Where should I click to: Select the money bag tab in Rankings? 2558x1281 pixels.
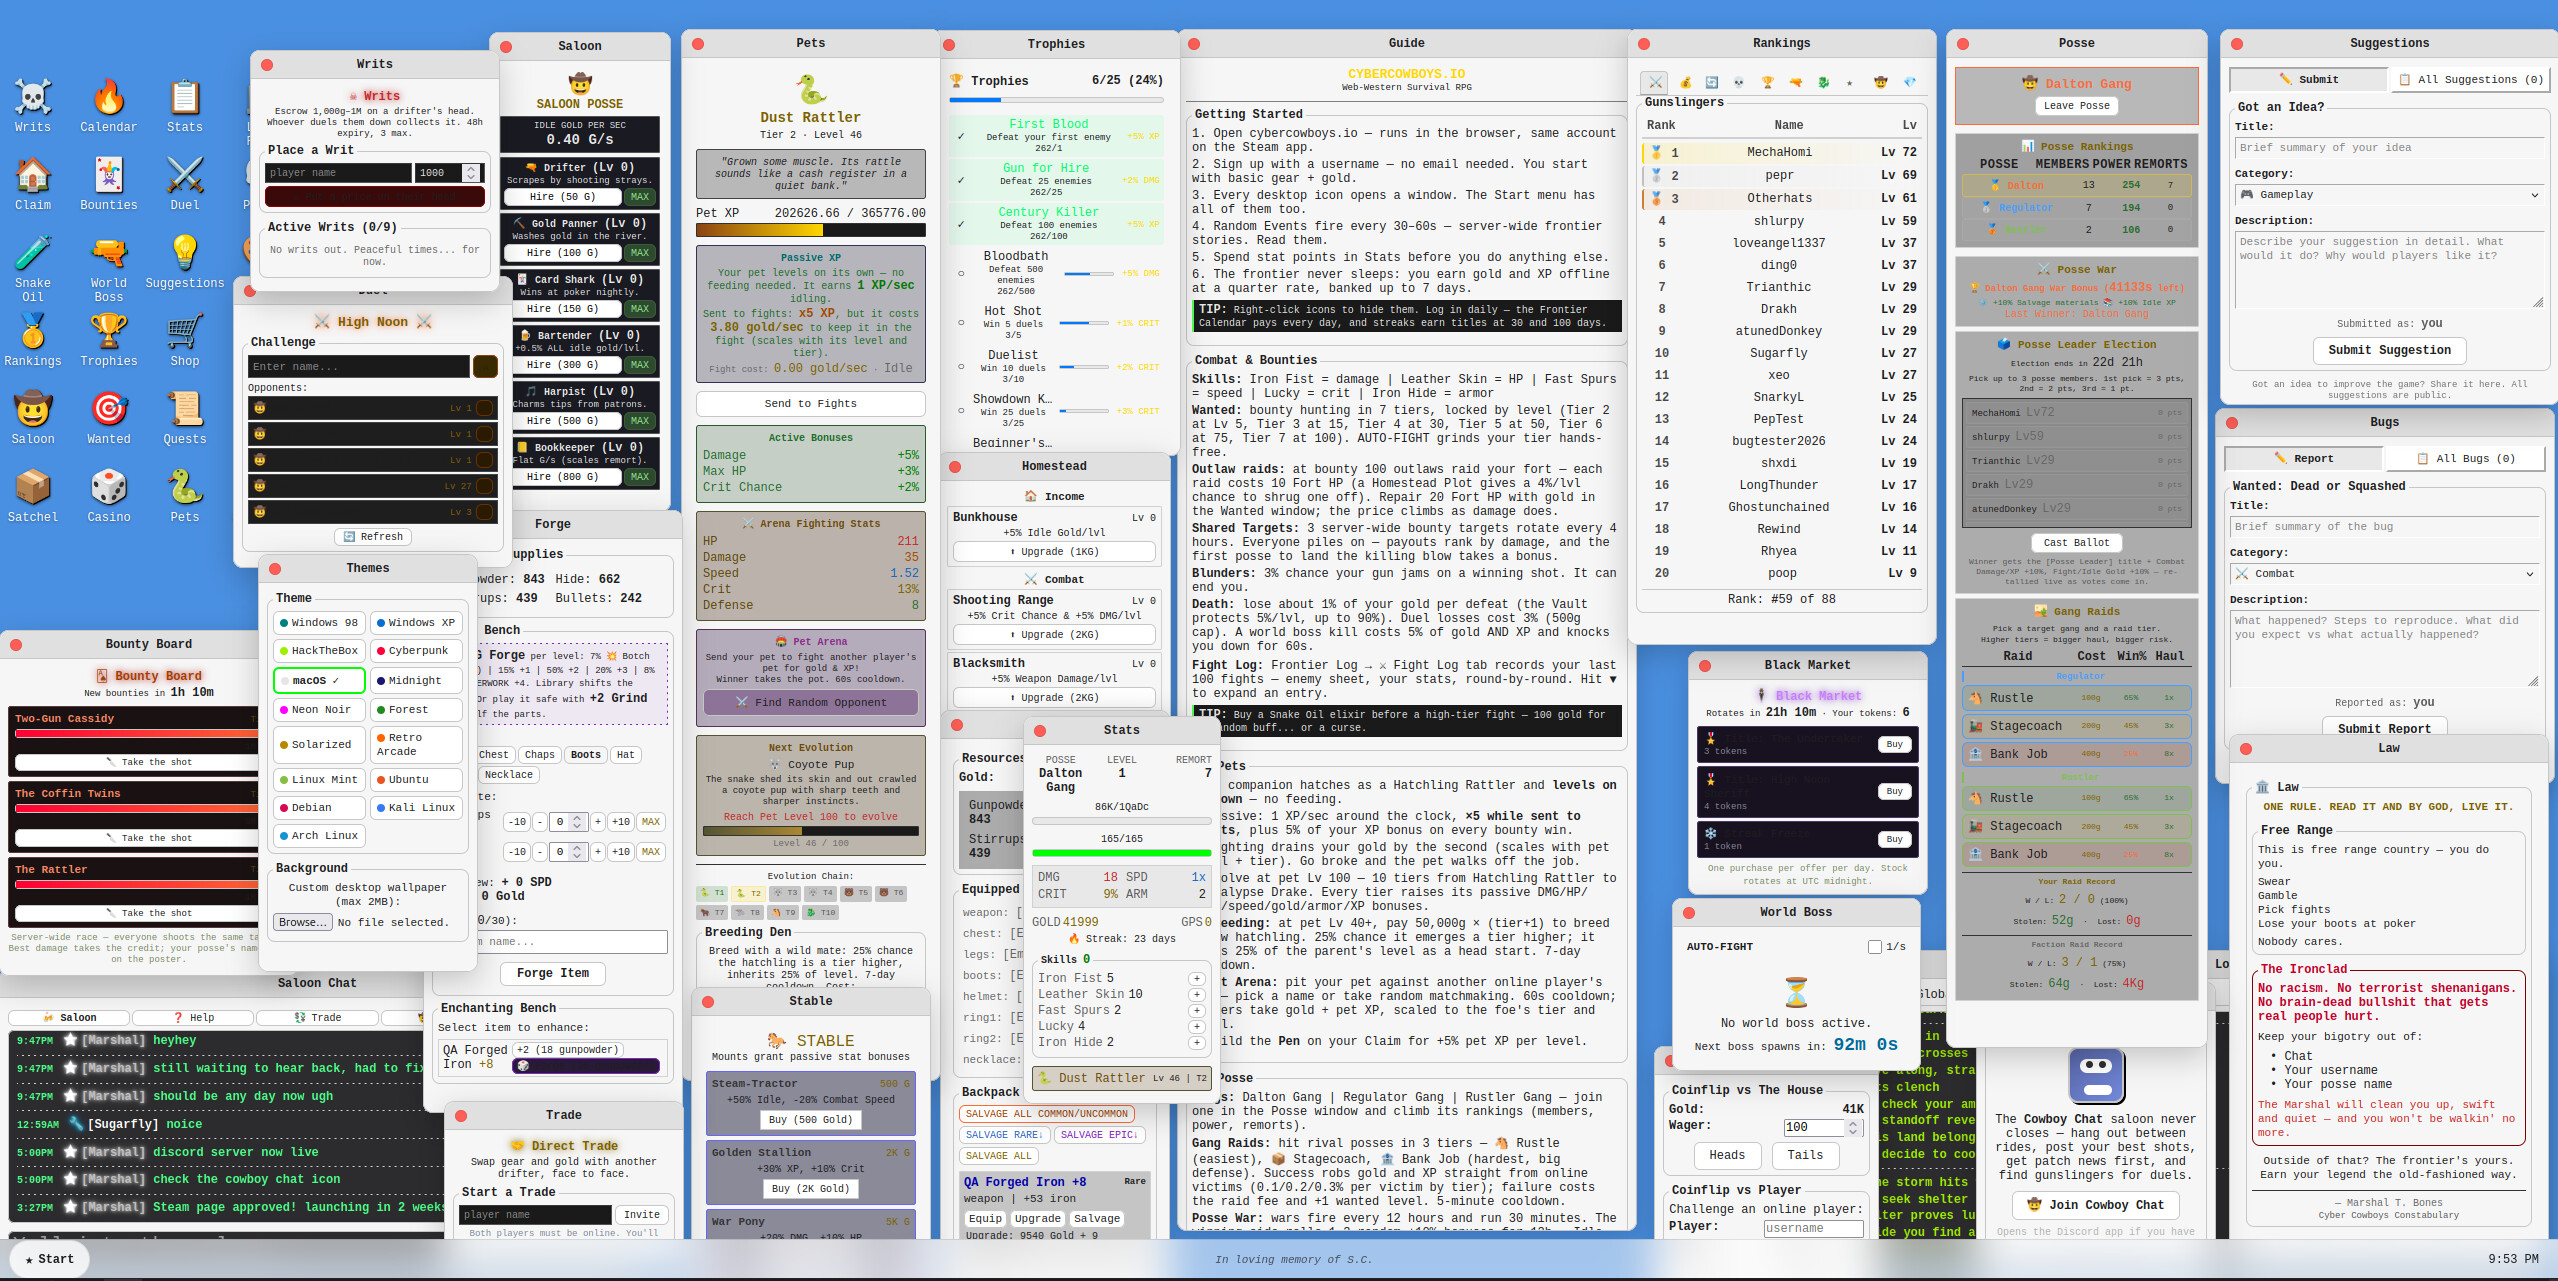click(1685, 82)
